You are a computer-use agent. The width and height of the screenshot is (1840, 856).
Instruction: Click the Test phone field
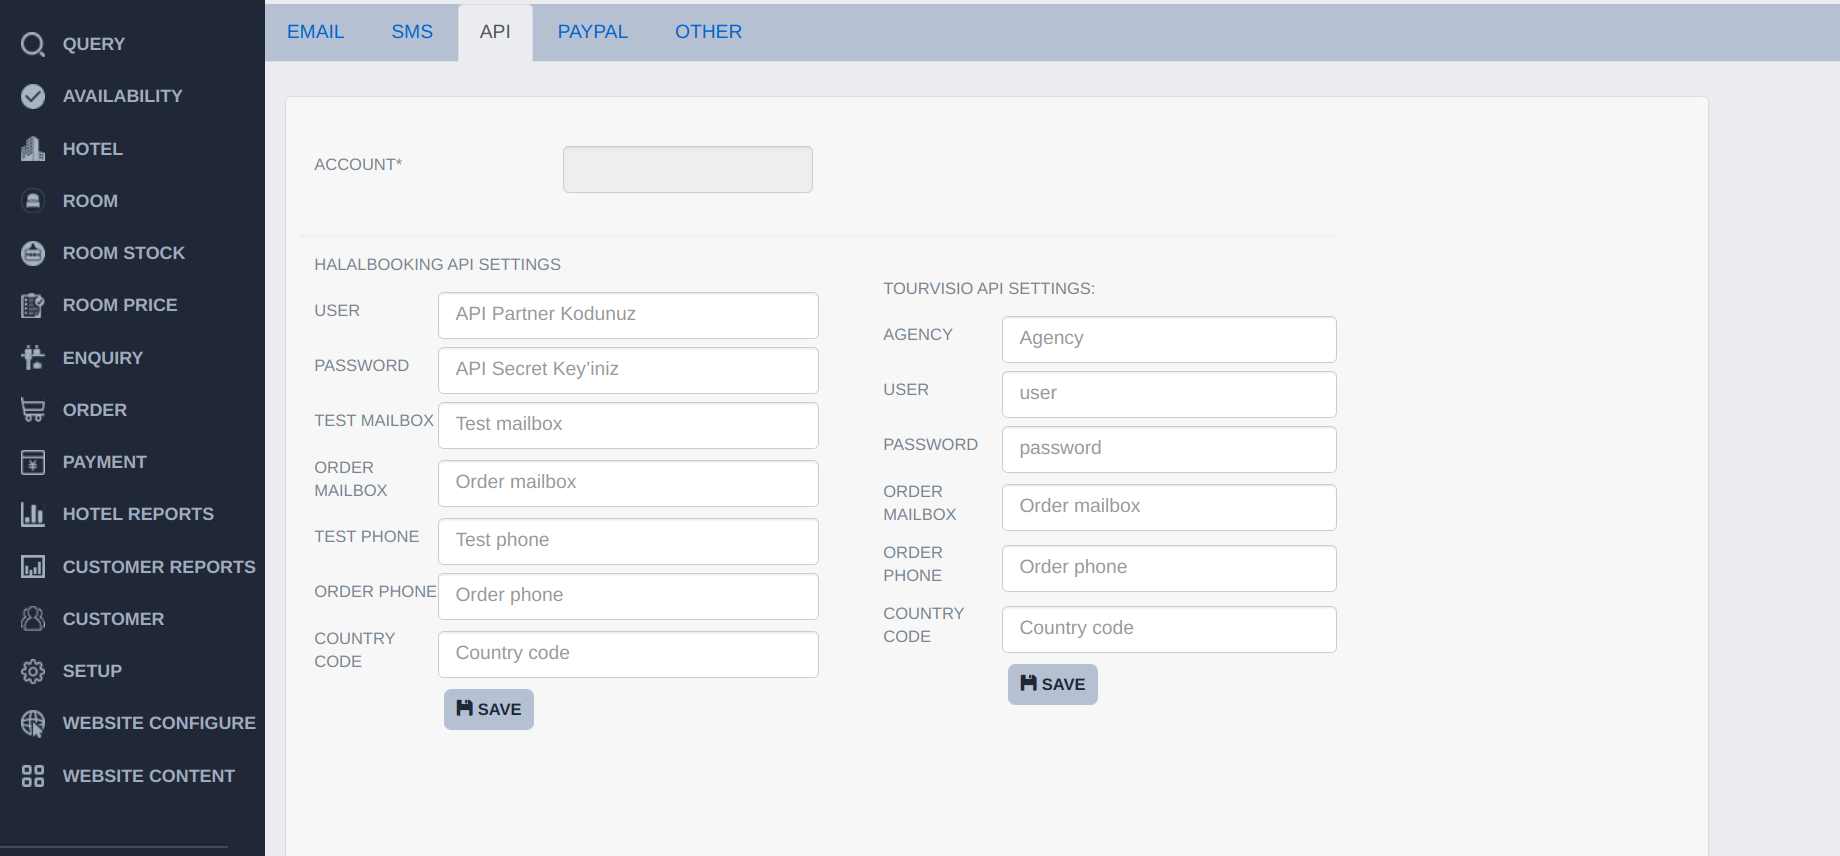628,541
